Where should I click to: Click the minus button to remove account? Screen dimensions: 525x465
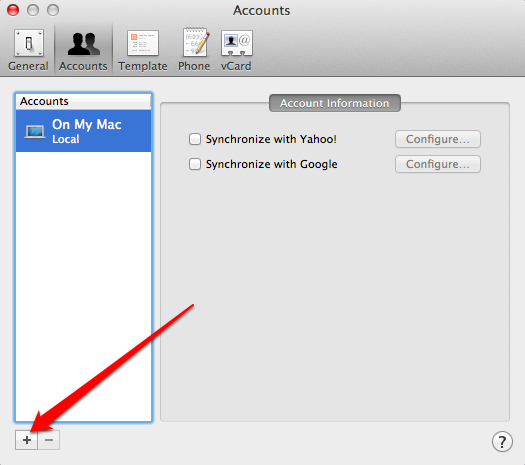click(49, 440)
